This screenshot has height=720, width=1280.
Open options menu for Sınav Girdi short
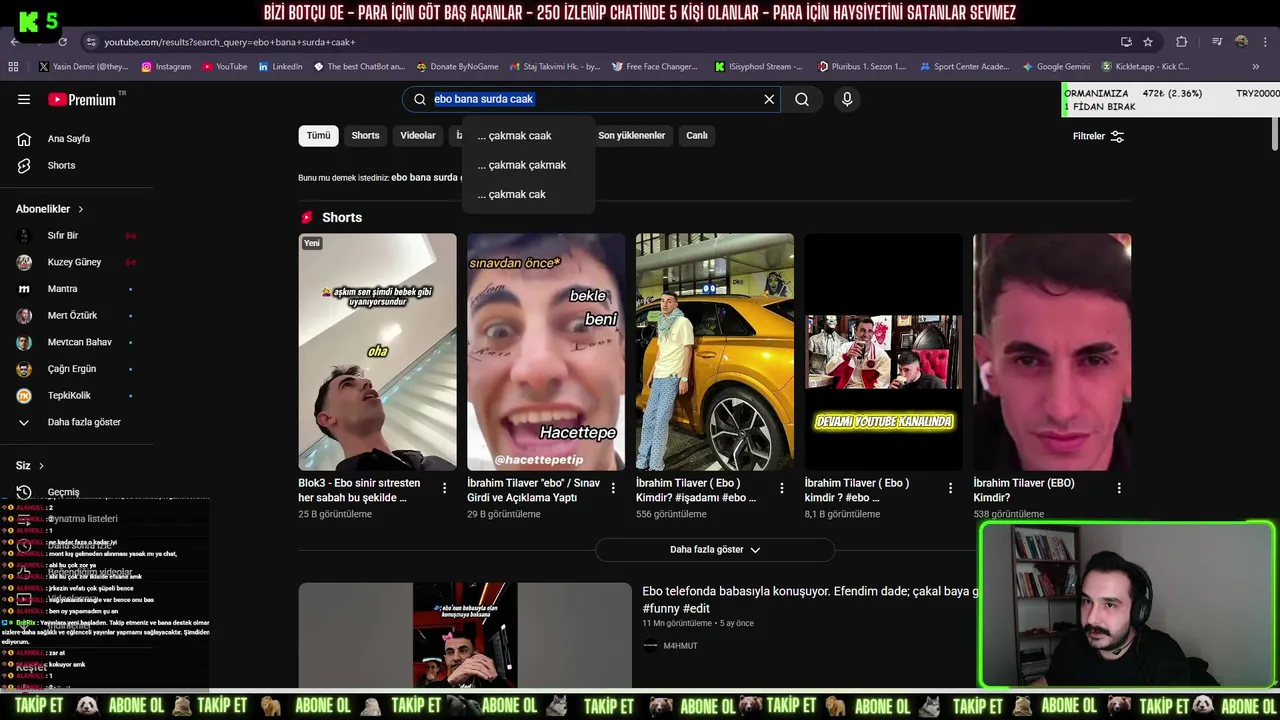(x=613, y=488)
